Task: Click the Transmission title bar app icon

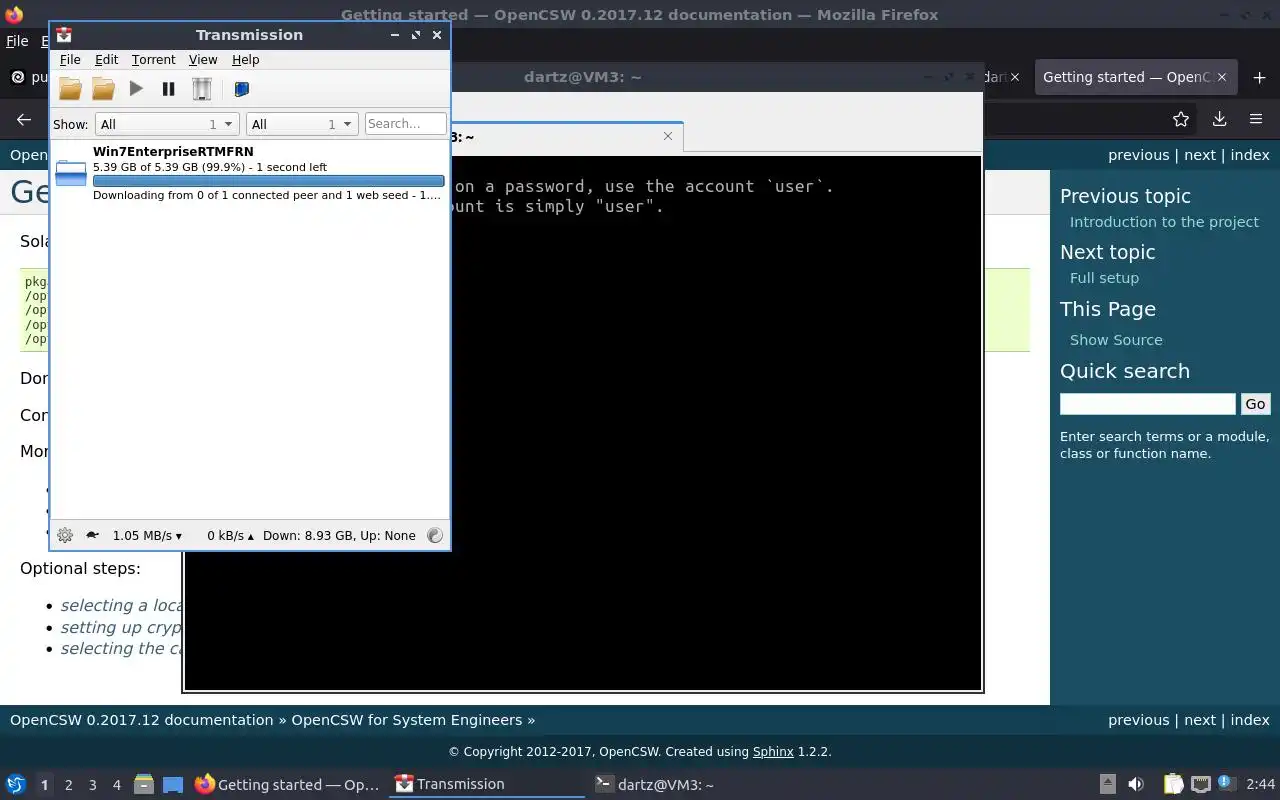Action: pos(64,34)
